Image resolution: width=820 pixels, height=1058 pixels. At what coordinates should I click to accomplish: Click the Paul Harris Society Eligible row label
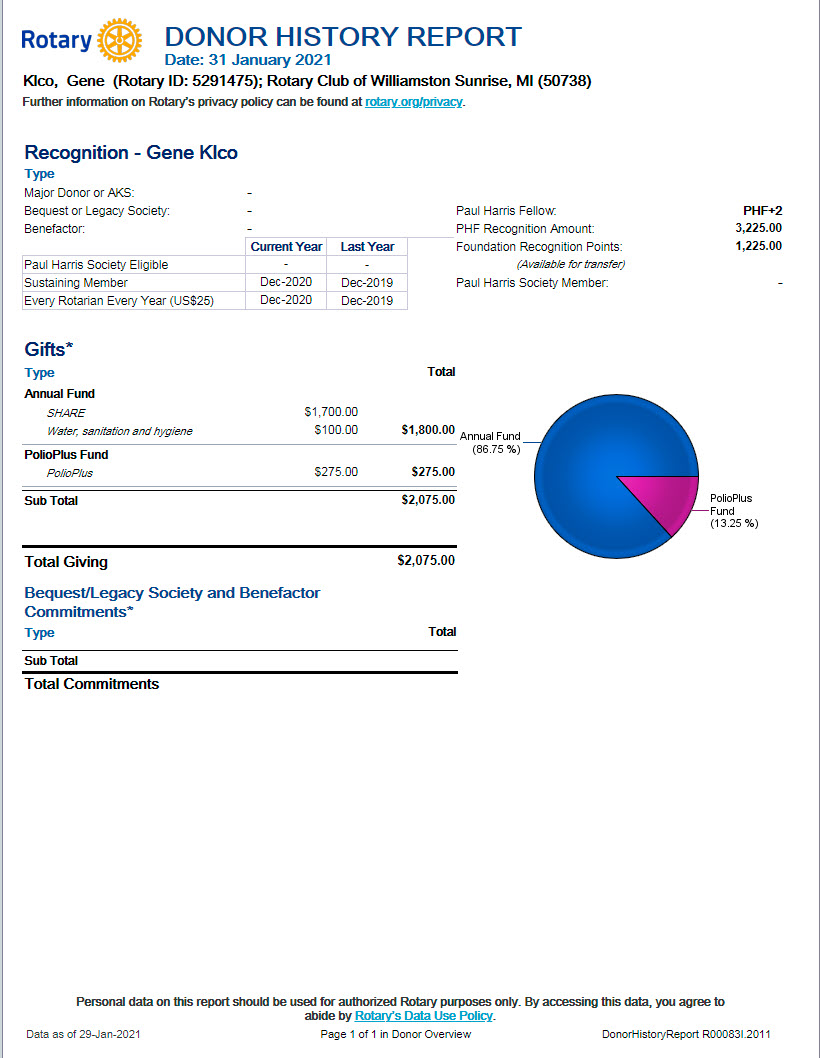[96, 264]
